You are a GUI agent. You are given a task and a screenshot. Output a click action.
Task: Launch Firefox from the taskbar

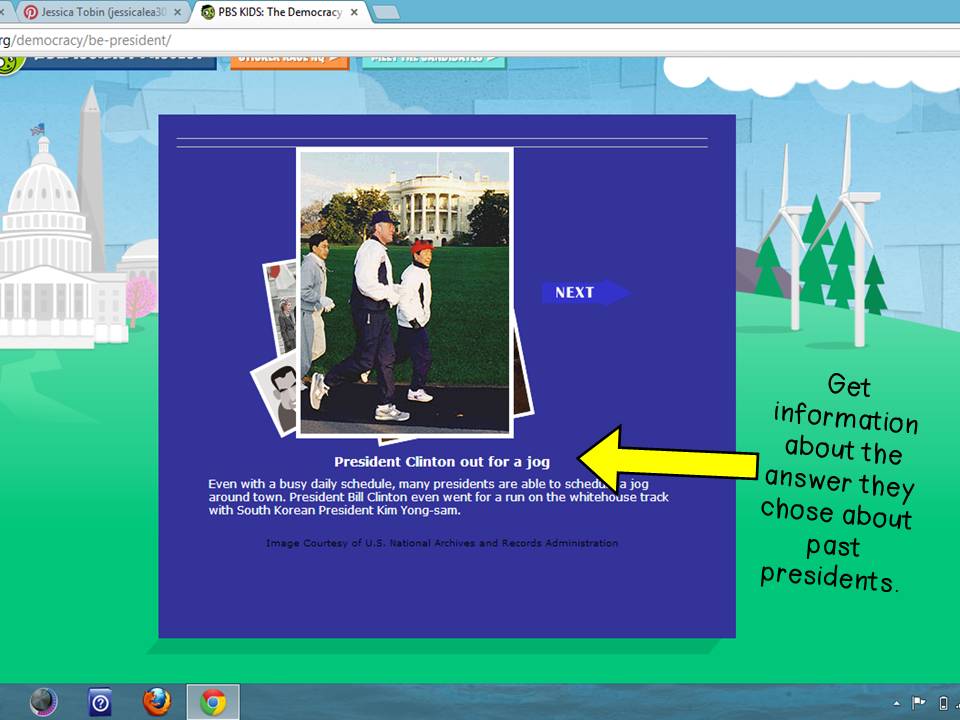(157, 701)
